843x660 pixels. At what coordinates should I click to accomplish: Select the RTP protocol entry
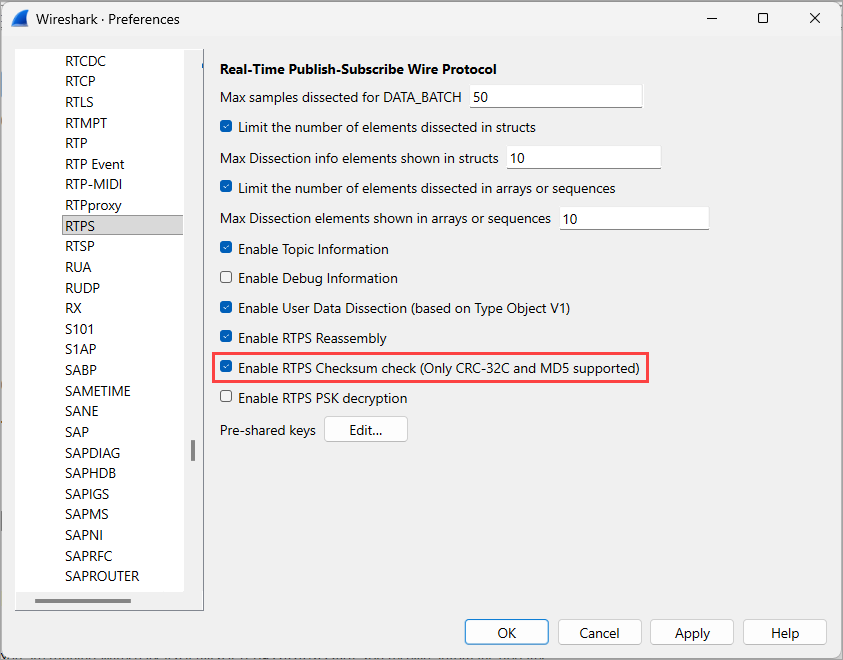[76, 144]
